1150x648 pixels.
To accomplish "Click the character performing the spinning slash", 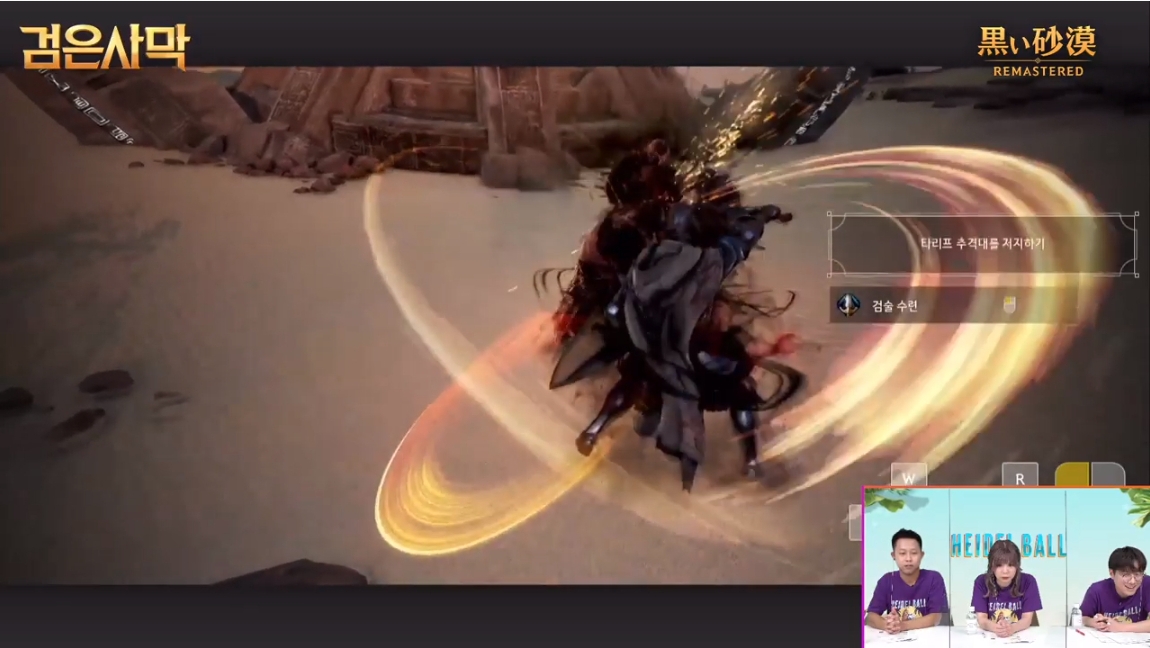I will click(671, 315).
